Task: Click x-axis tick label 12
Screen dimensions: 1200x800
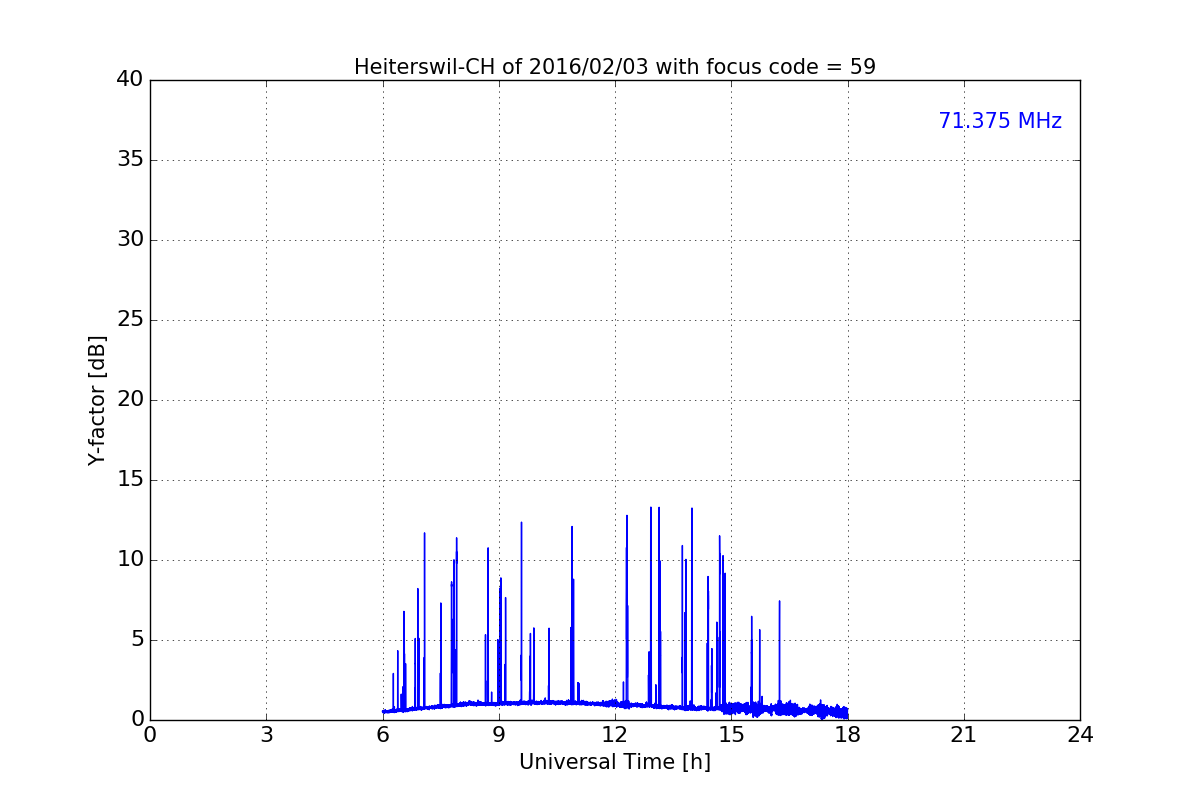Action: 615,735
